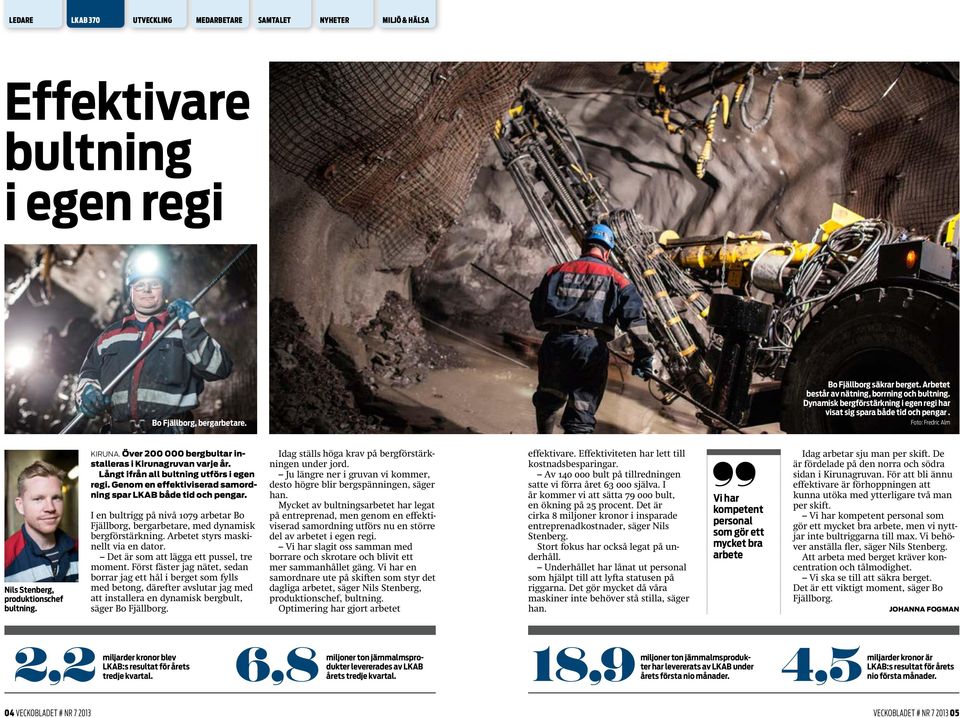960x718 pixels.
Task: Click the figure '6,8'
Action: (277, 665)
